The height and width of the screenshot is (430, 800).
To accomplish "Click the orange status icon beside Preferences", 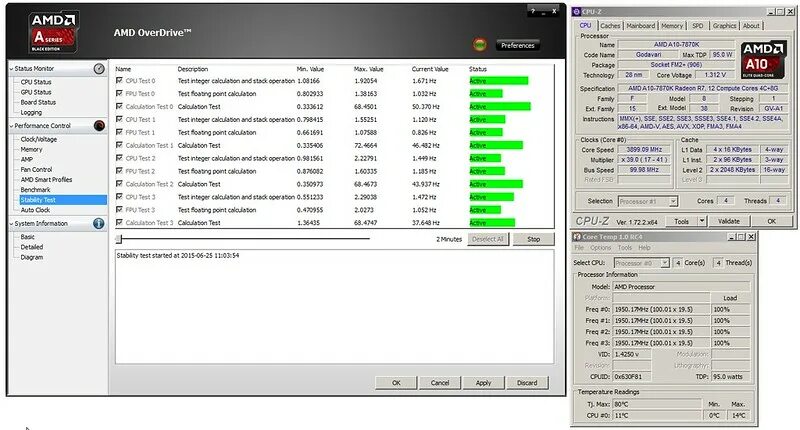I will pos(479,45).
